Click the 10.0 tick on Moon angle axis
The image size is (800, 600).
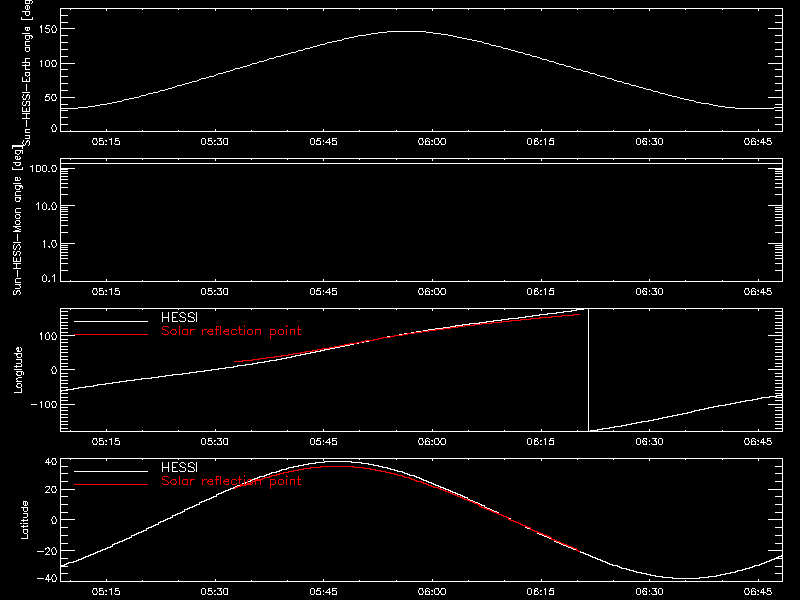(x=46, y=207)
